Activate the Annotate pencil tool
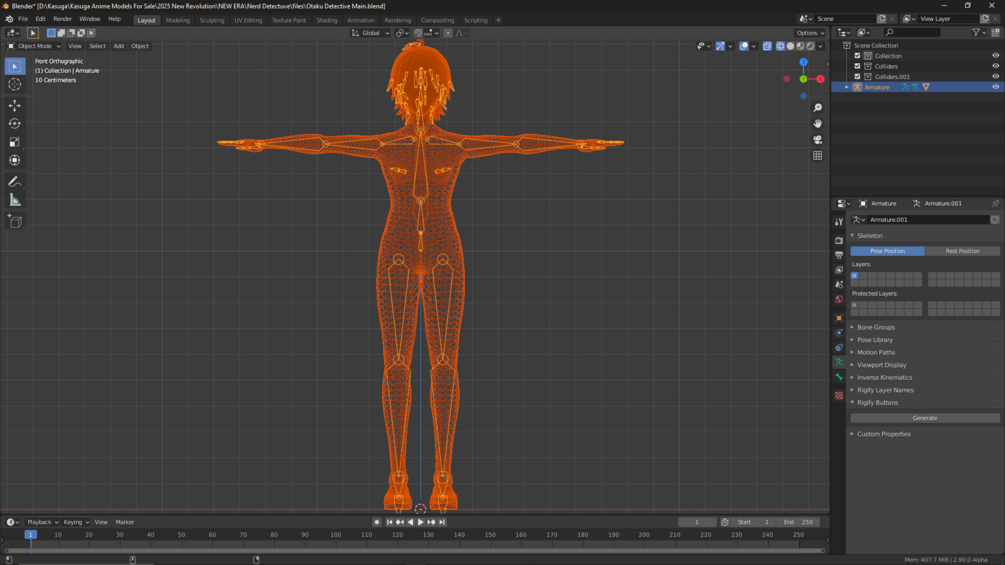The height and width of the screenshot is (565, 1005). 15,182
